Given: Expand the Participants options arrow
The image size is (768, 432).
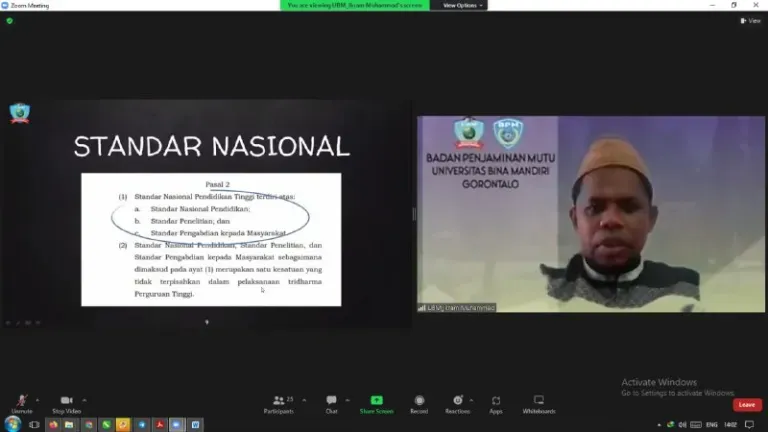Looking at the screenshot, I should click(x=304, y=399).
